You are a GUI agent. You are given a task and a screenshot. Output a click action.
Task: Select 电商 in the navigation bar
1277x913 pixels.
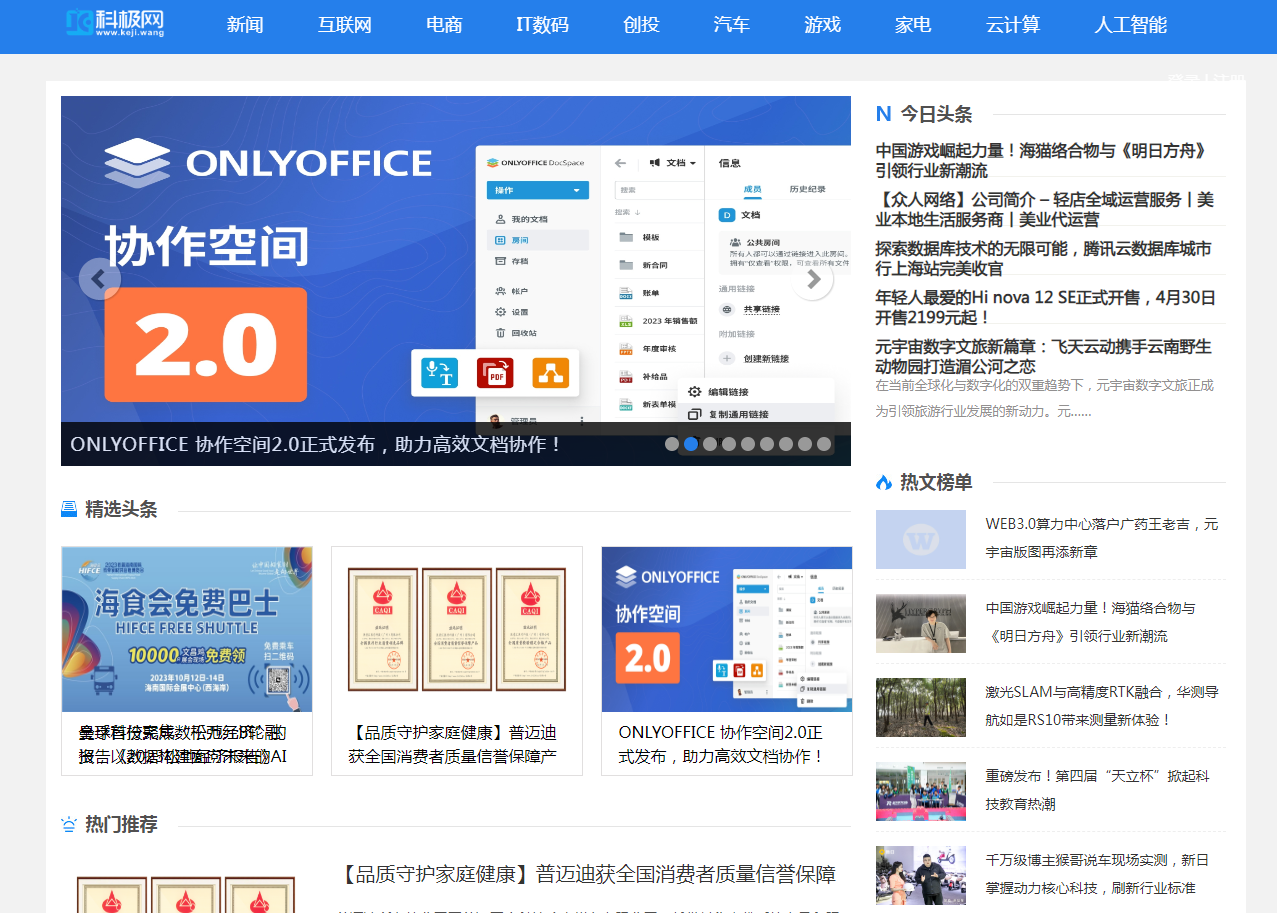444,25
